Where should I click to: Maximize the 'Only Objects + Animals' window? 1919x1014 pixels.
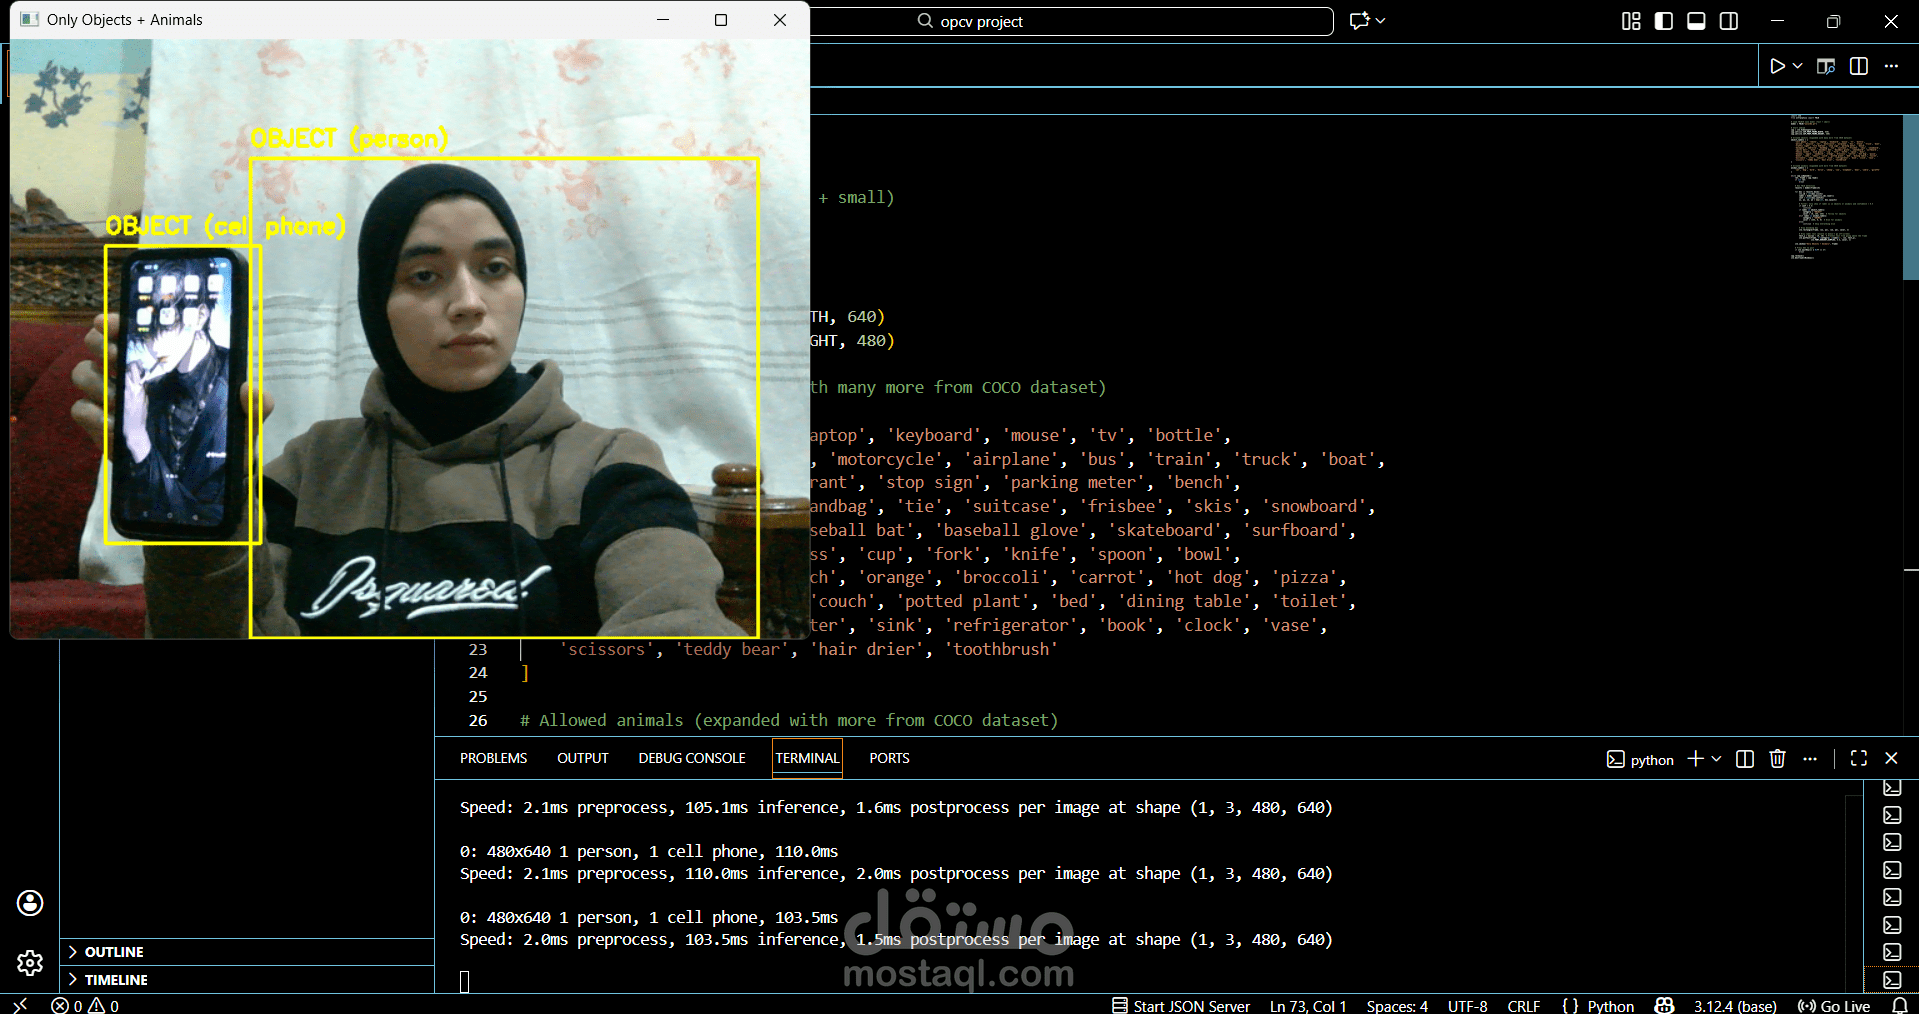pos(721,20)
